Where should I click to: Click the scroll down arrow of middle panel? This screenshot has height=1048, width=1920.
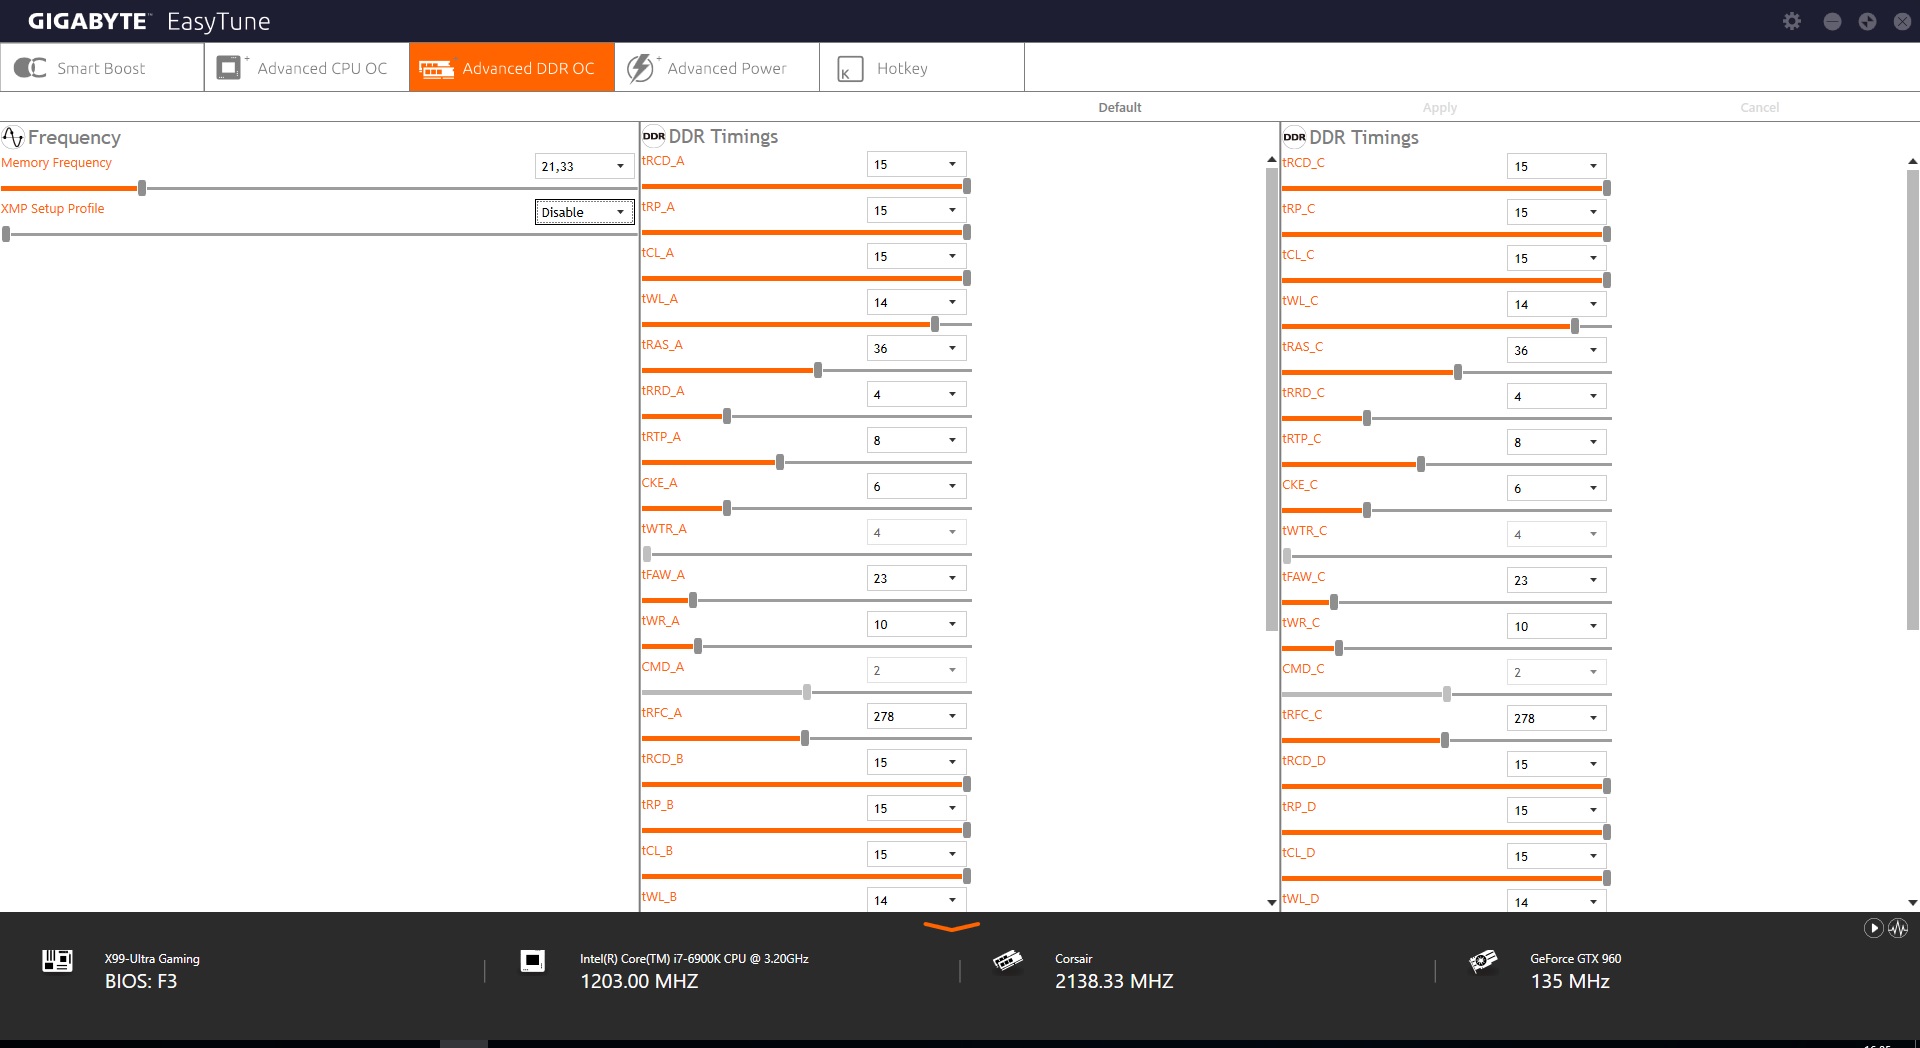pyautogui.click(x=1271, y=902)
